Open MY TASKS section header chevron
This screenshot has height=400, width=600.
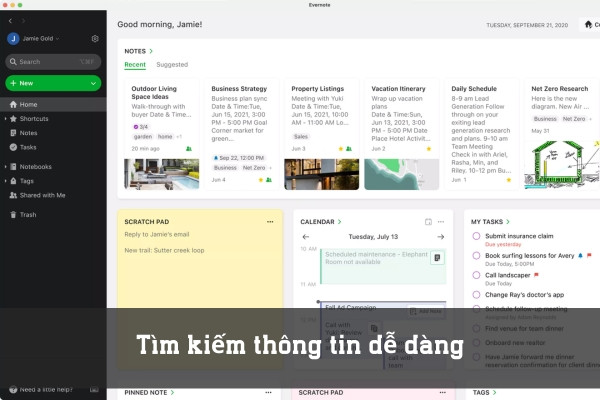tap(508, 222)
